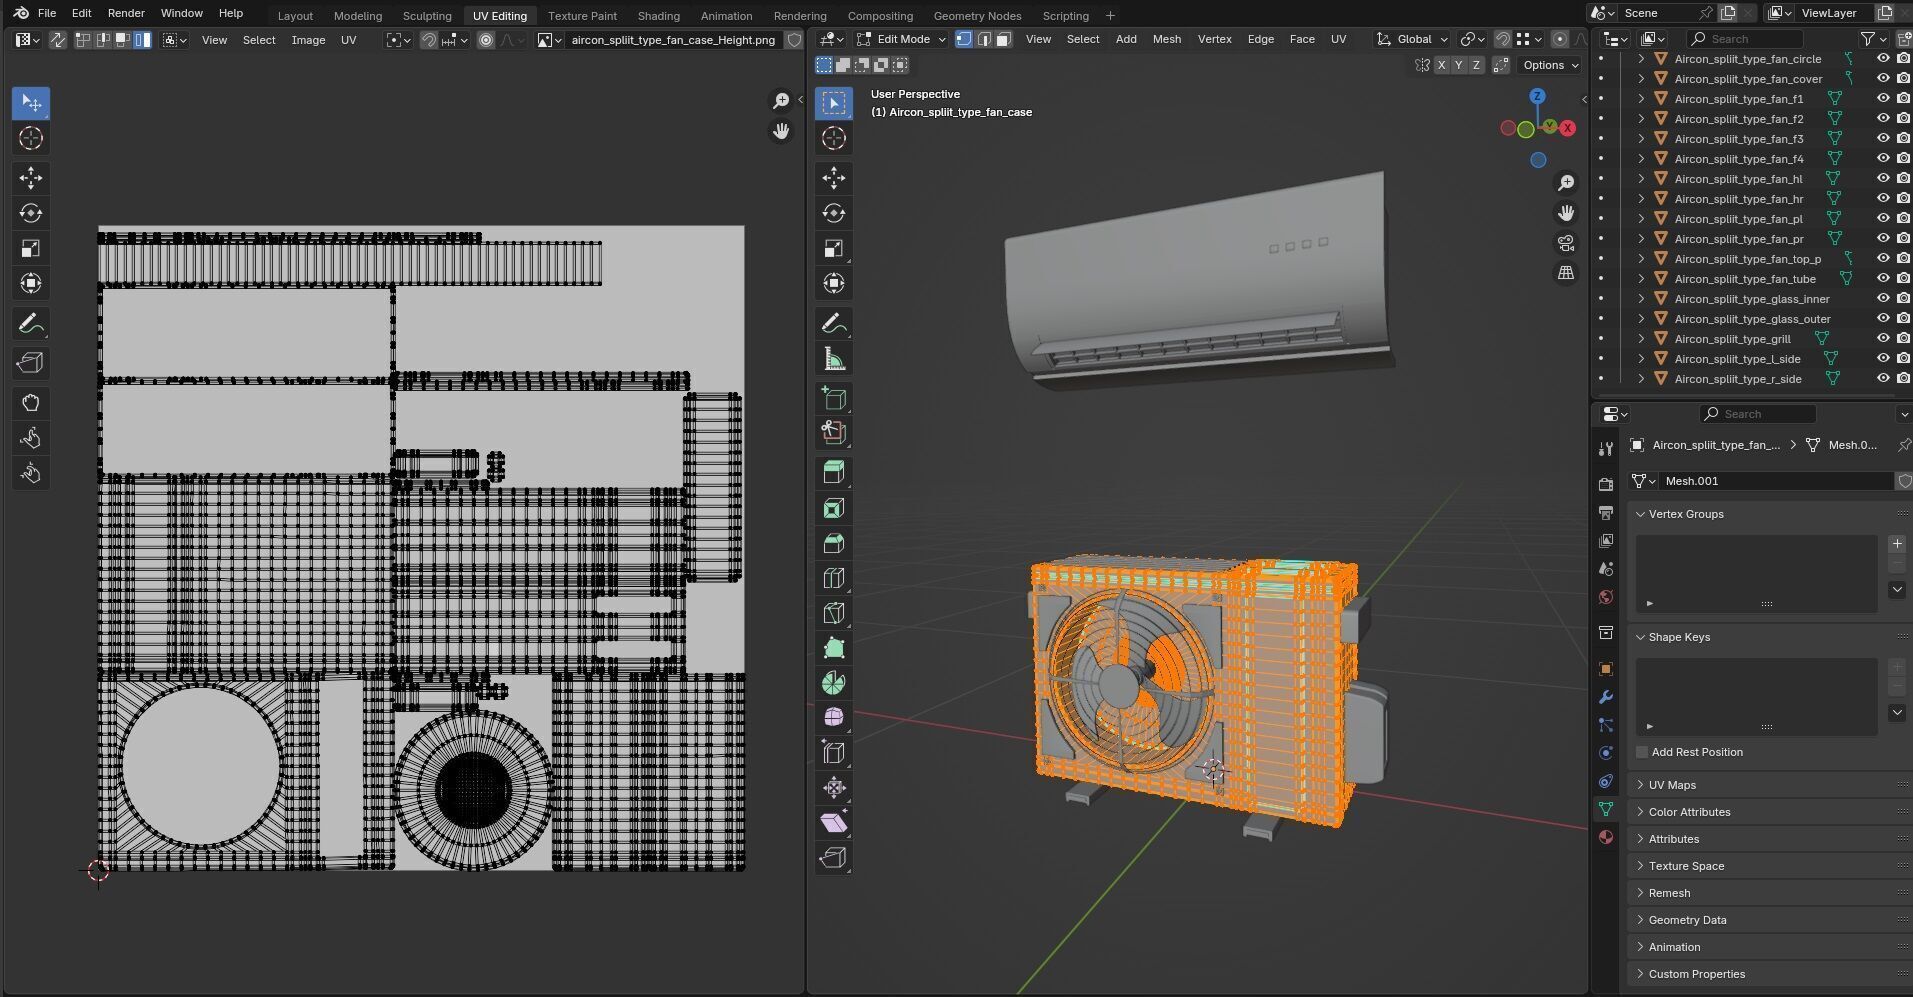Add a new vertex group with plus button
This screenshot has height=997, width=1913.
1897,544
